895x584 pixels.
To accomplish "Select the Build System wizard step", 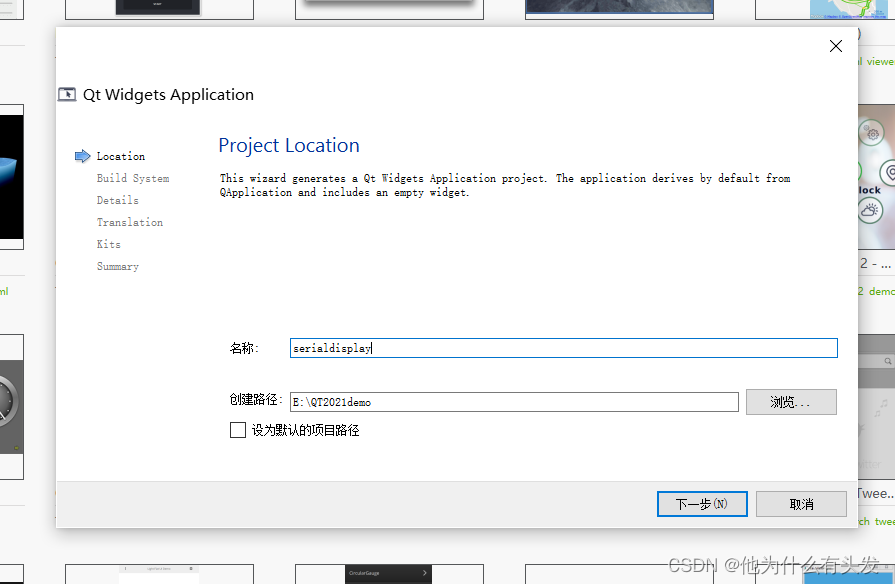I will (x=132, y=178).
